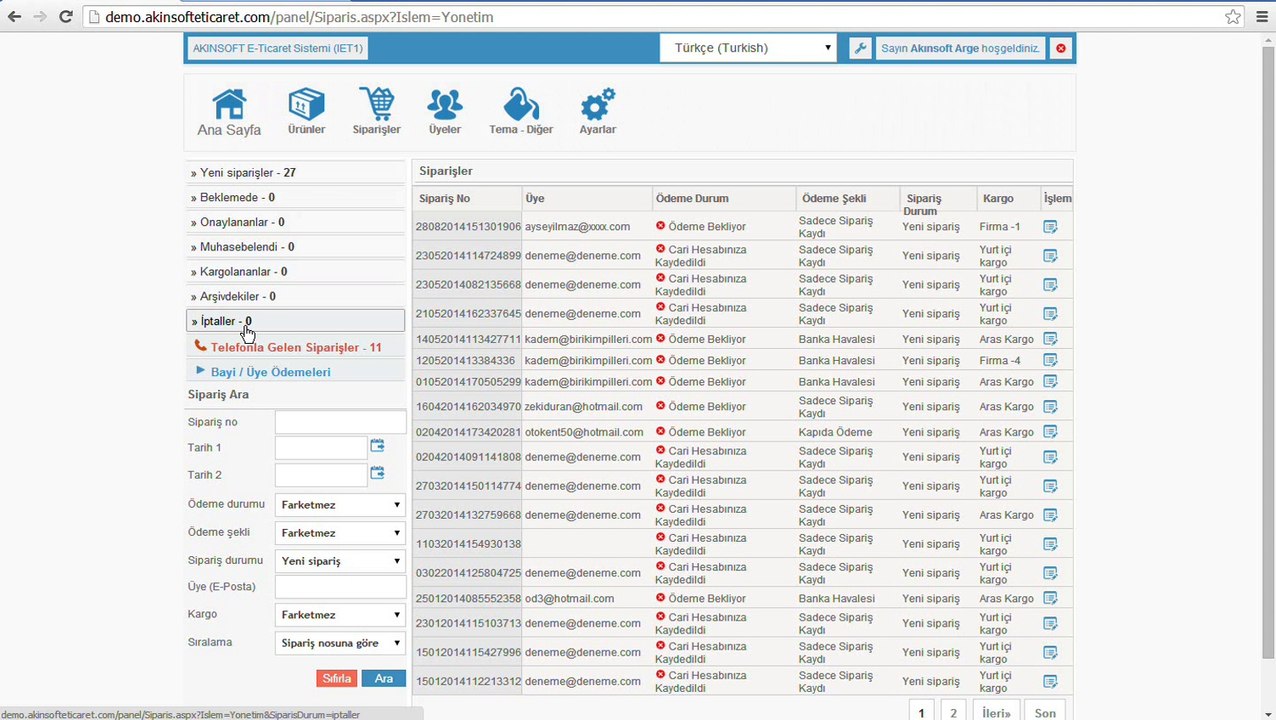Screen dimensions: 1276x720
Task: Select Arşivdekiler - 0 menu item
Action: click(296, 296)
